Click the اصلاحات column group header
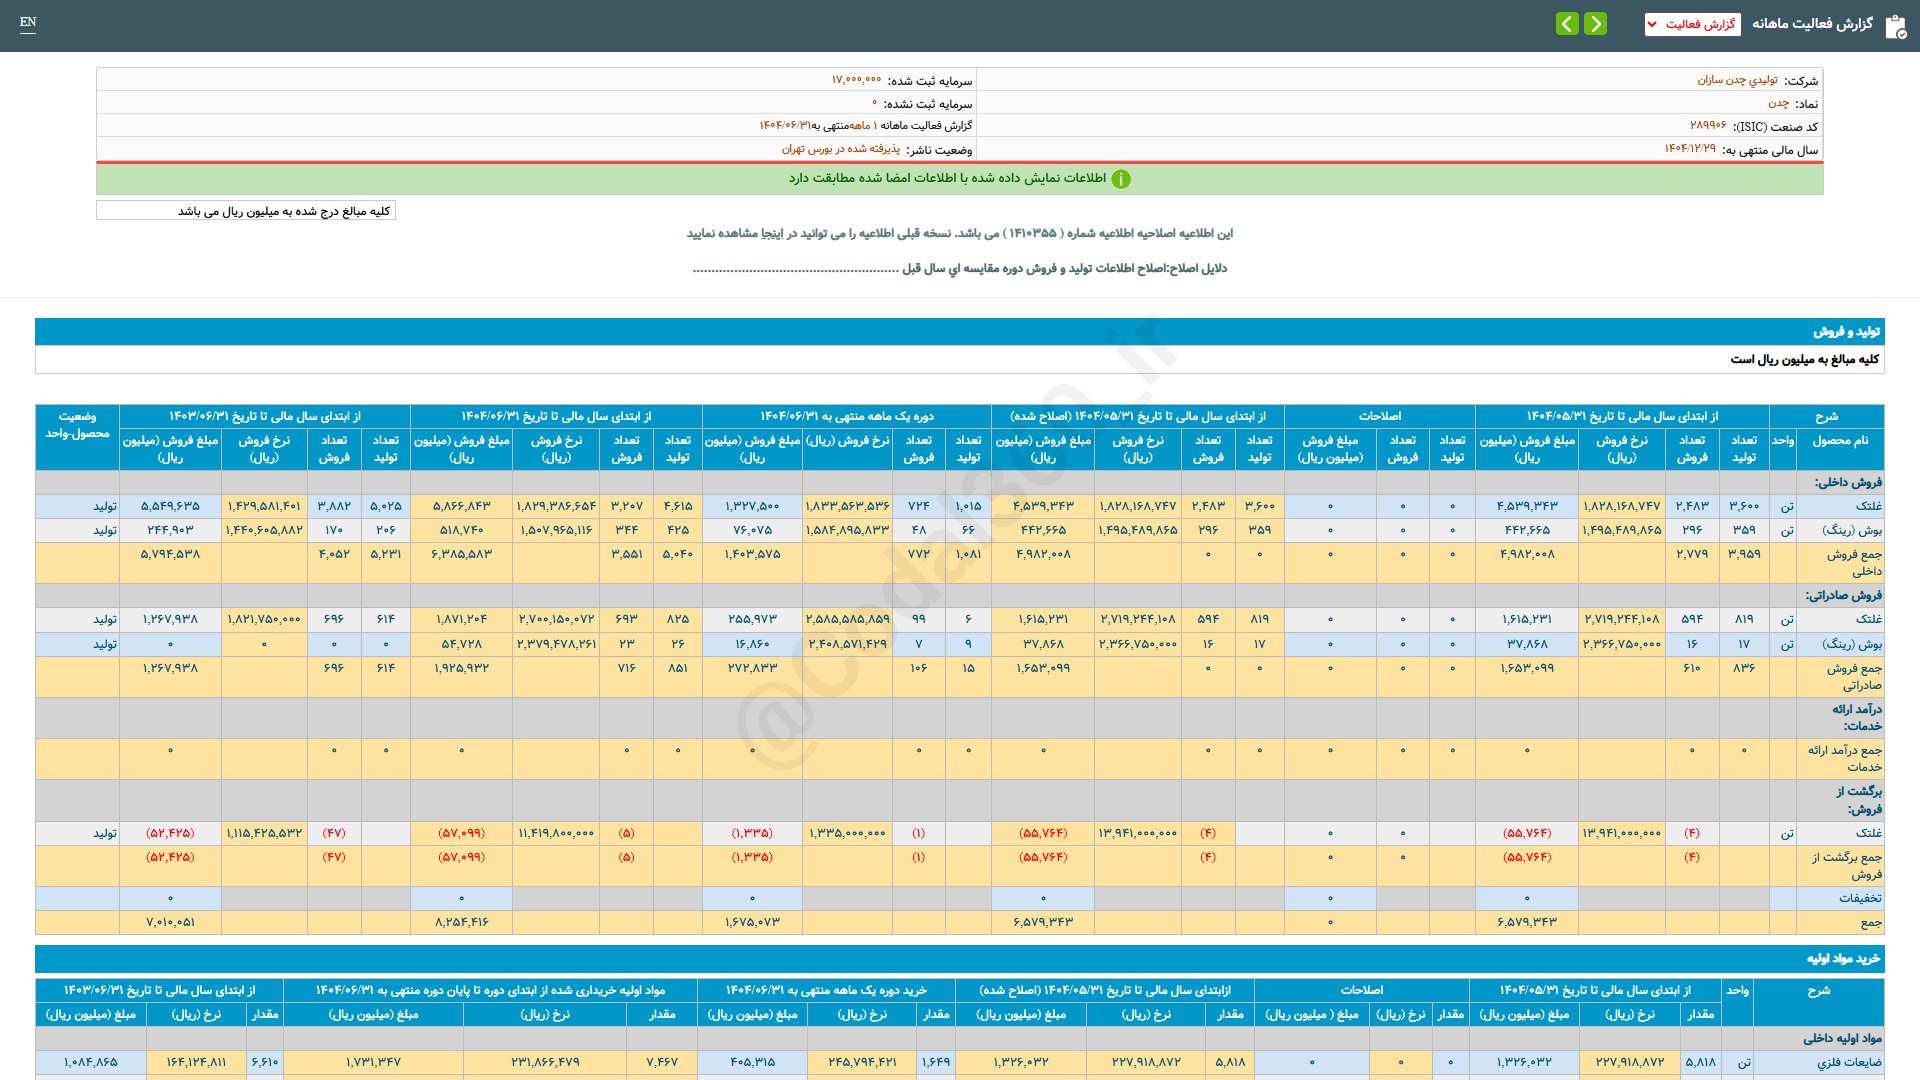 (1379, 416)
